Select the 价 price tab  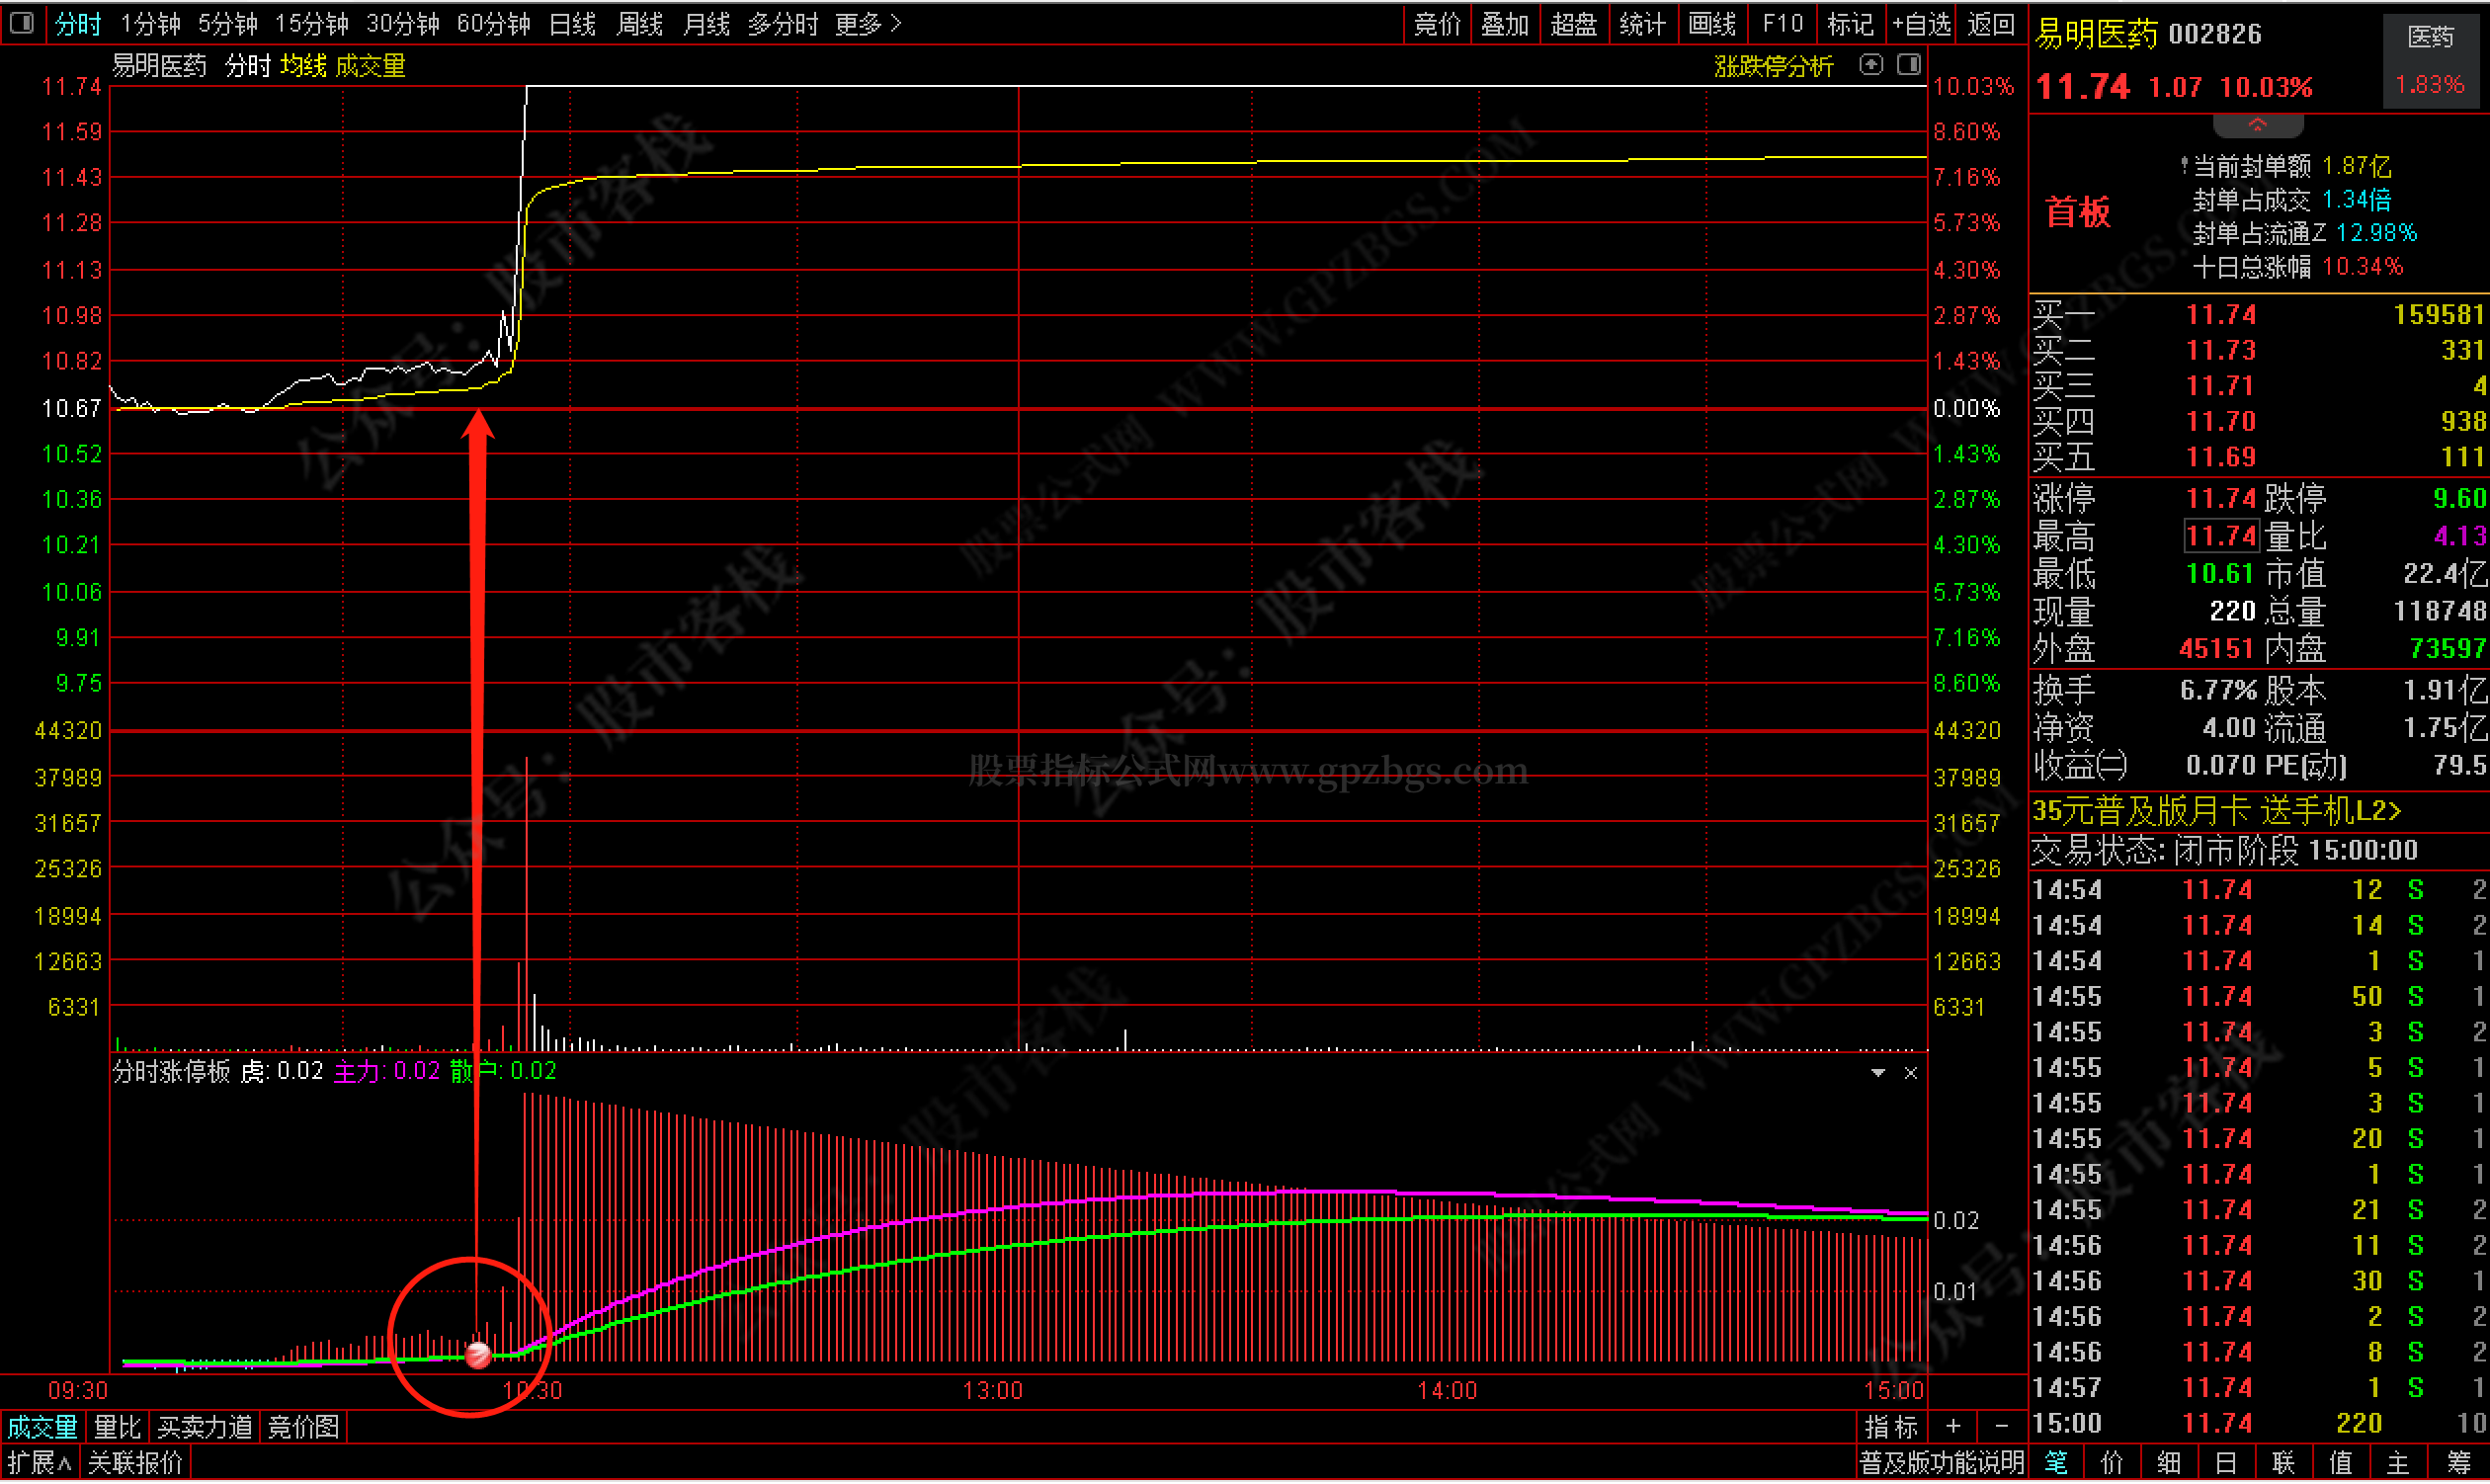pos(2112,1463)
